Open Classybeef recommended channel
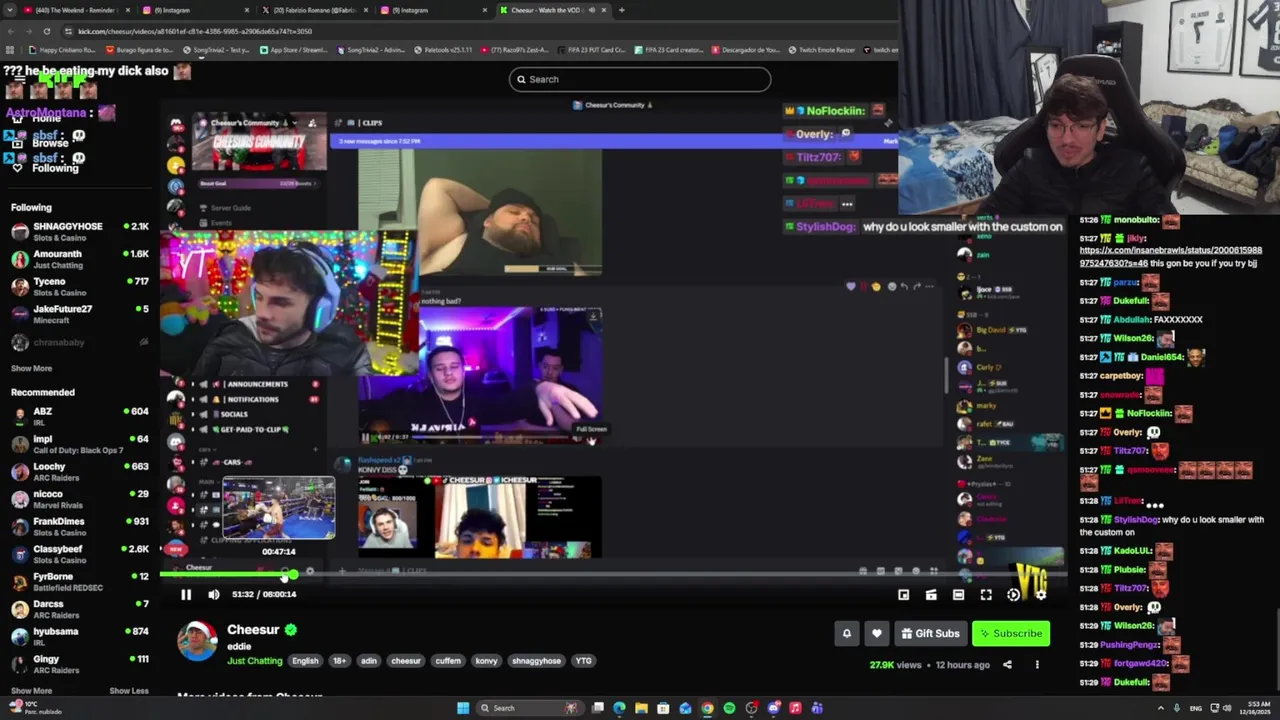The height and width of the screenshot is (720, 1280). tap(78, 554)
